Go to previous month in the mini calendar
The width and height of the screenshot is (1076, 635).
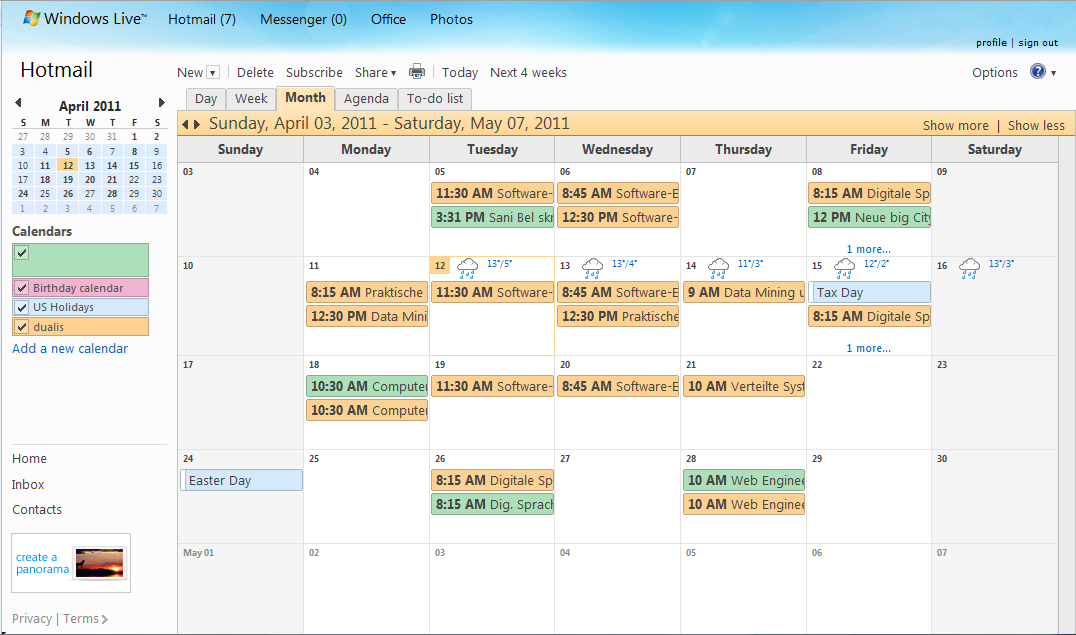18,102
